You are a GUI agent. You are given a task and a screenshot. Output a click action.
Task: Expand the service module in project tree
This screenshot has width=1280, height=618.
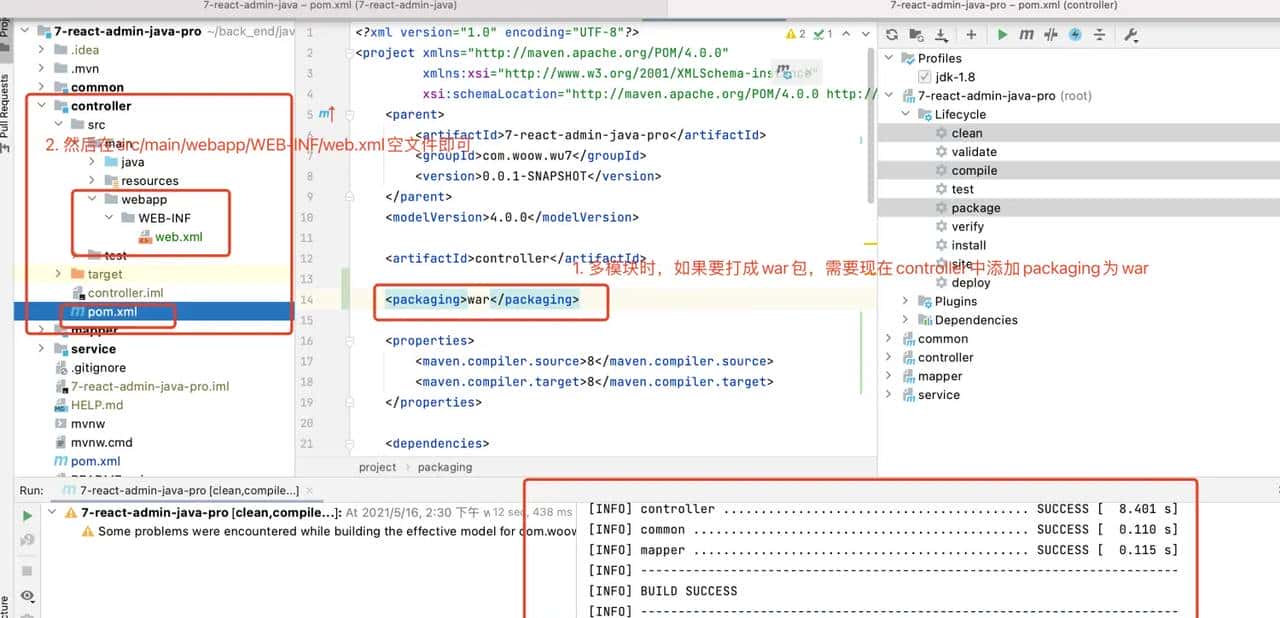40,348
